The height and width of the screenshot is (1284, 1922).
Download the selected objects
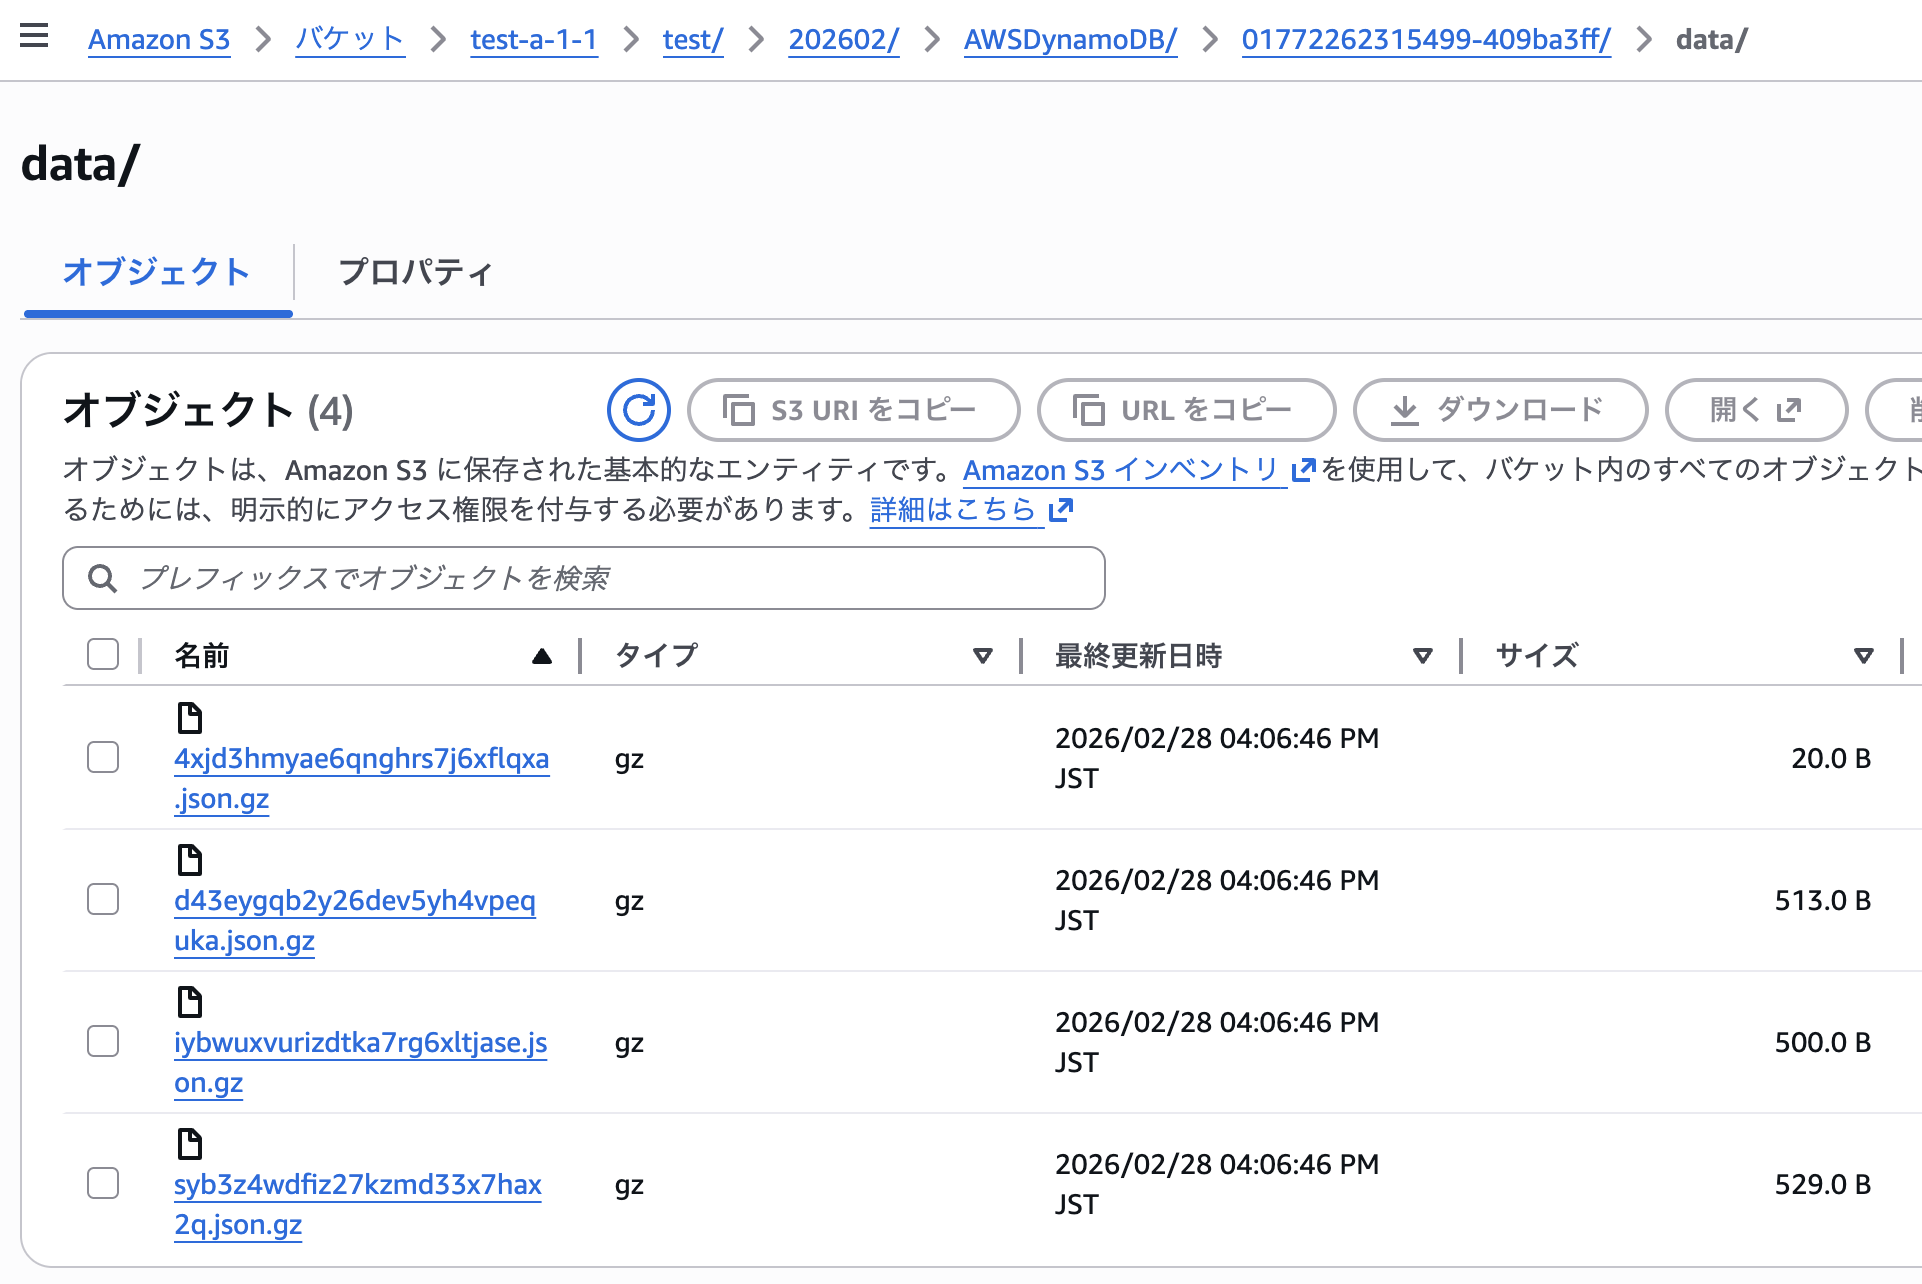[x=1500, y=410]
